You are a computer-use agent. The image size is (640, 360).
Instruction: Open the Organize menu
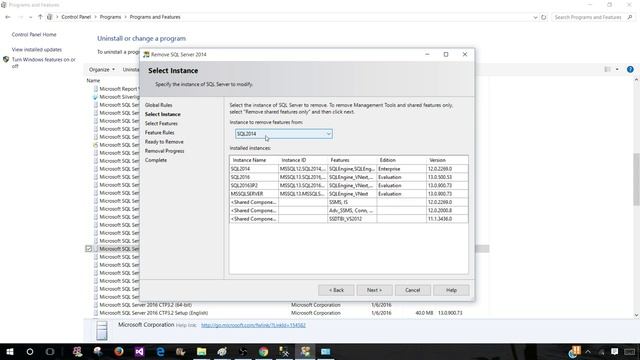tap(102, 69)
